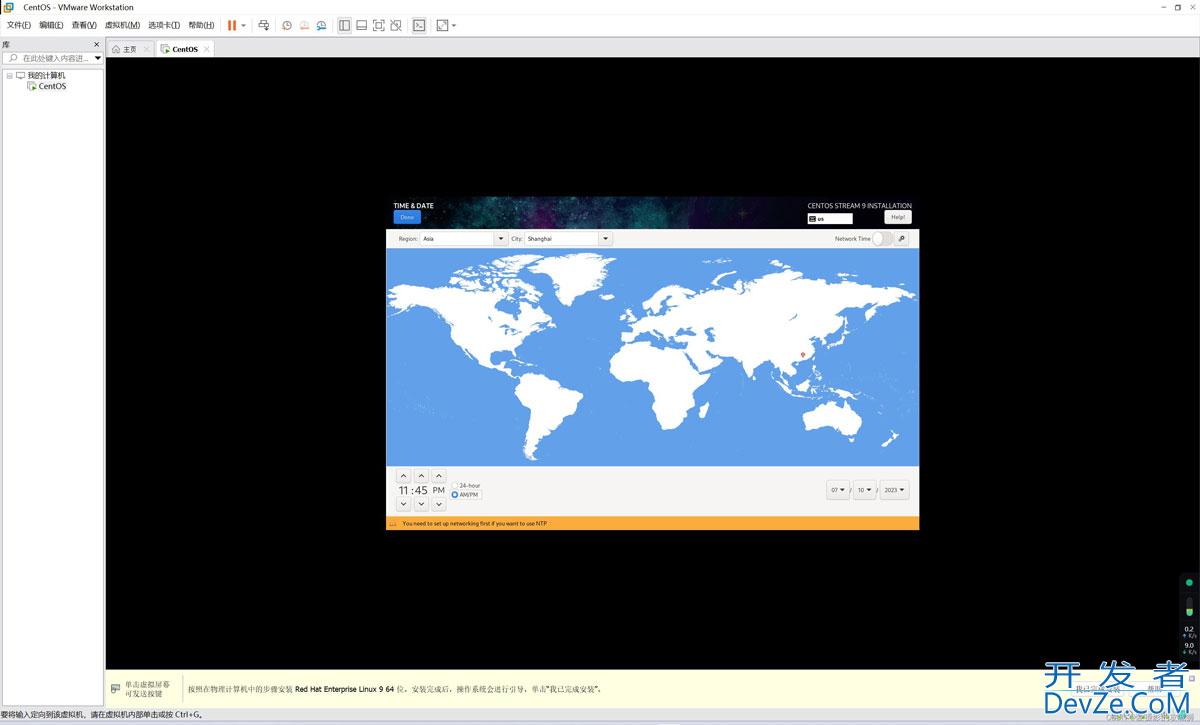Open the snapshot manager icon
The width and height of the screenshot is (1200, 725).
321,25
